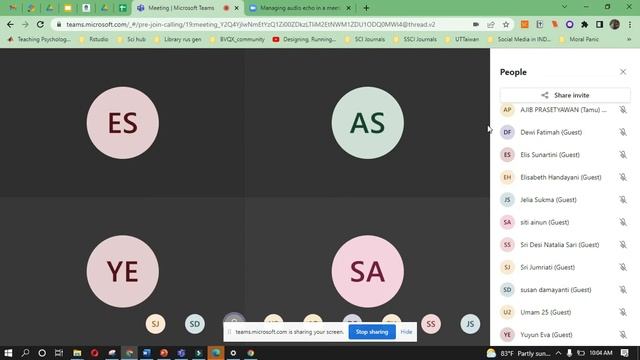Screen dimensions: 640x360
Task: Toggle muted mic icon for Sri Jumriati
Action: 623,267
